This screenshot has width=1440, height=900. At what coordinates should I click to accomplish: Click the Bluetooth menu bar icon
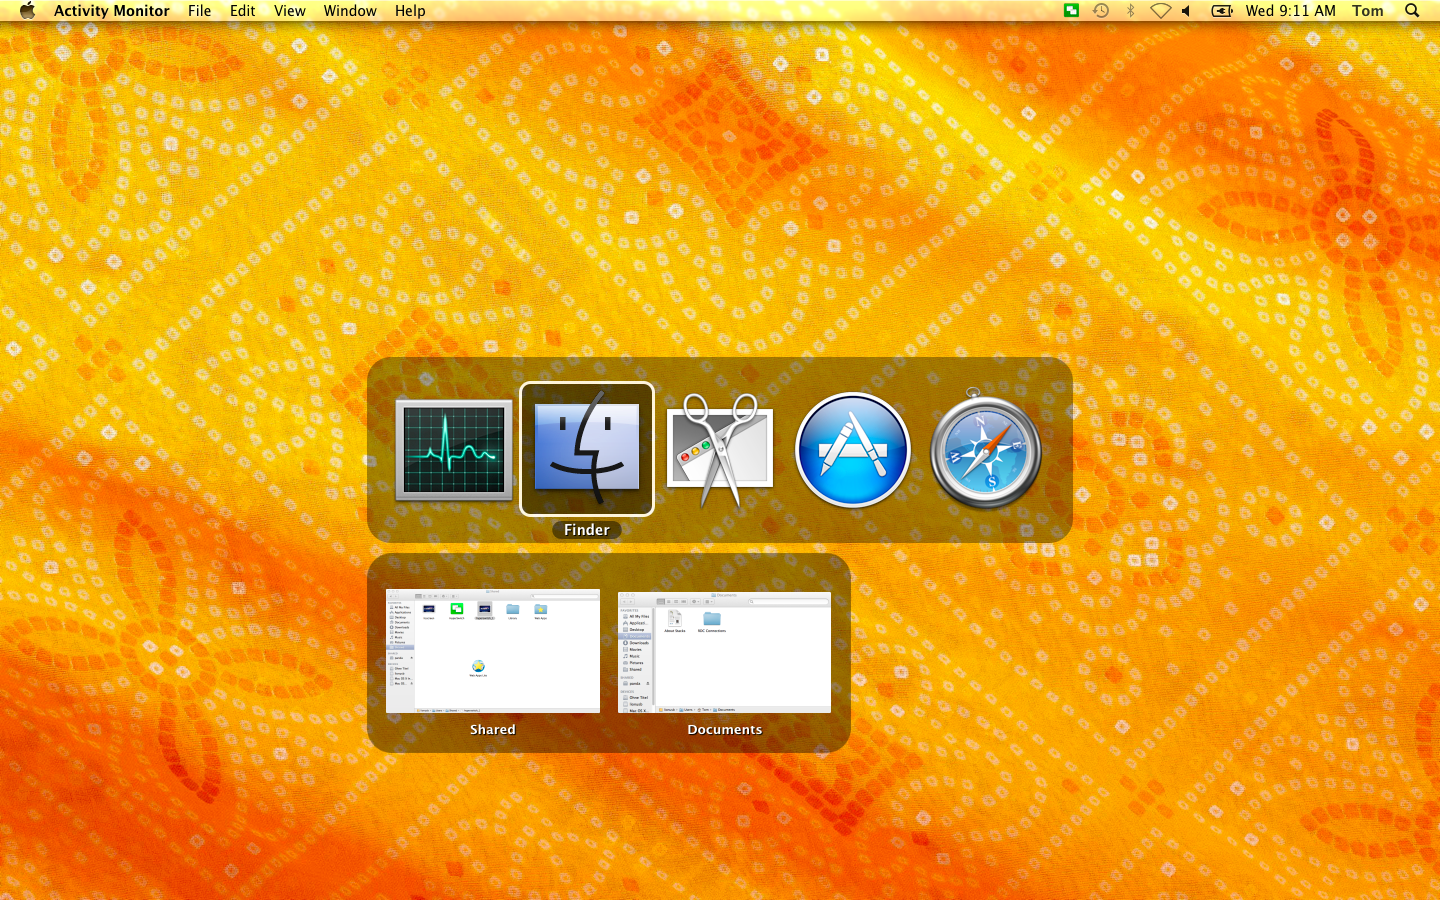1130,11
